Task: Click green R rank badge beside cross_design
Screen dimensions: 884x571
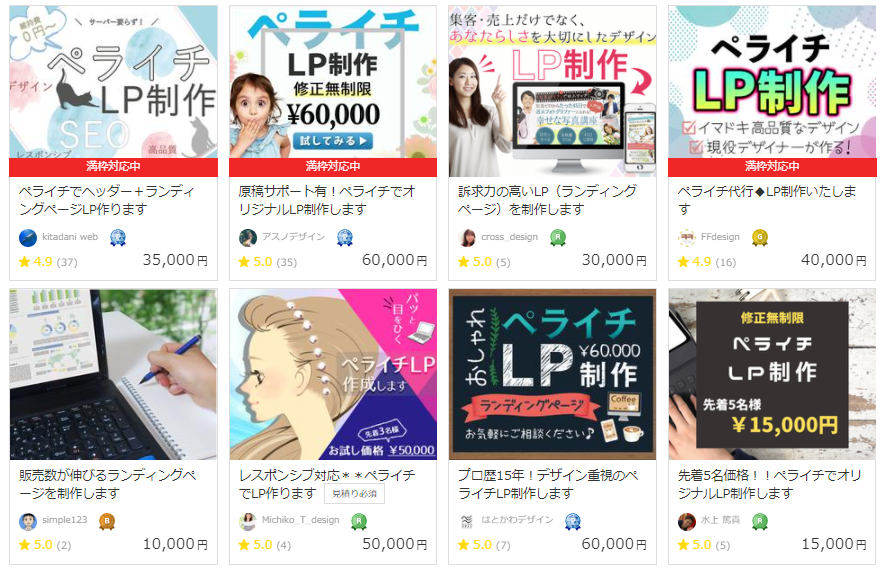Action: click(558, 237)
